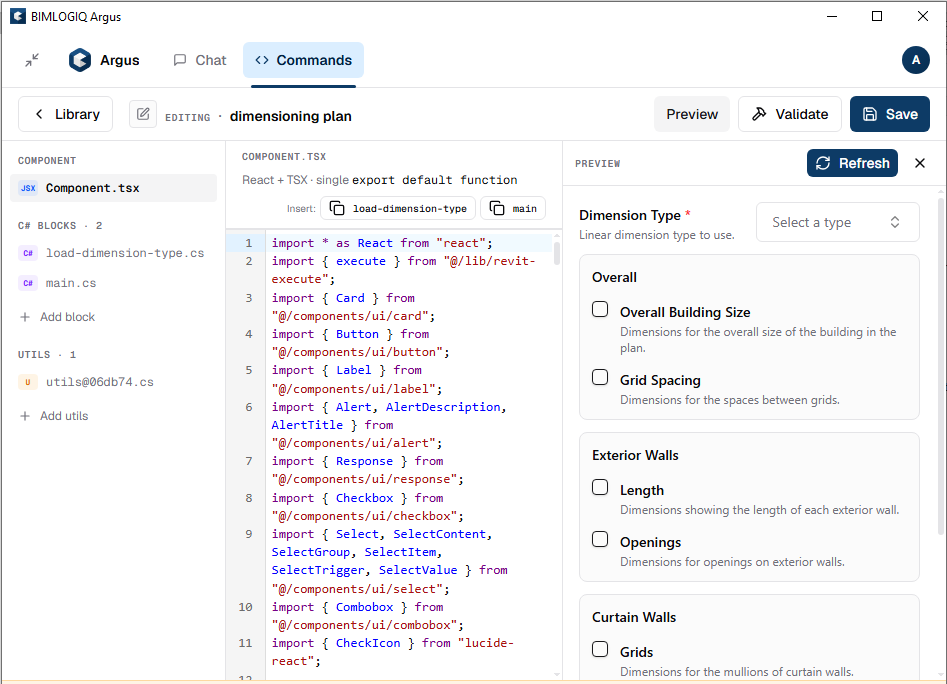Click the code brackets icon on Commands

[x=262, y=60]
